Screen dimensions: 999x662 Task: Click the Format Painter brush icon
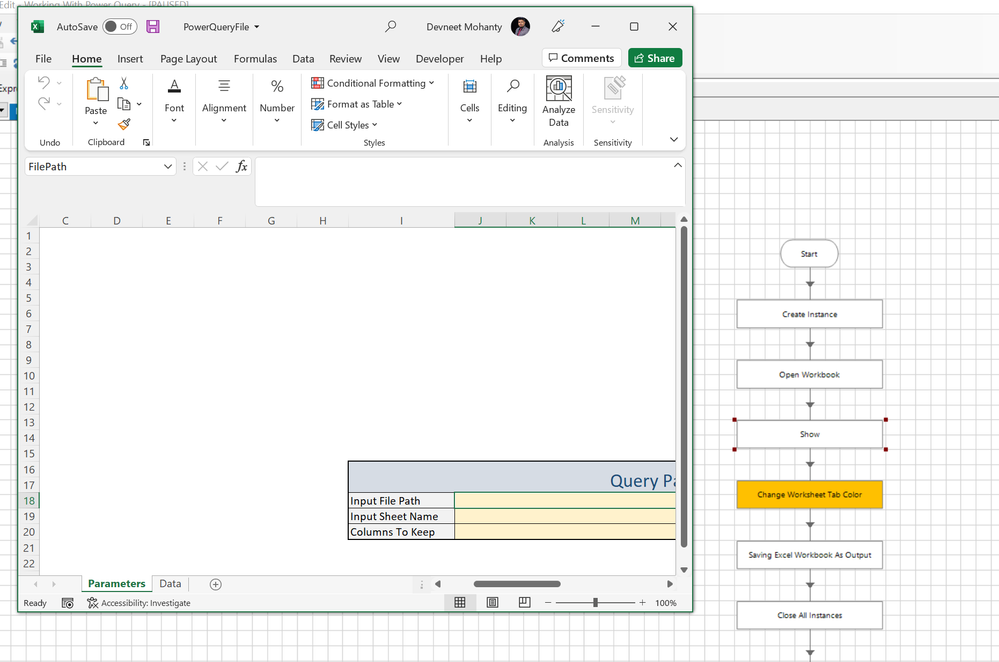124,124
